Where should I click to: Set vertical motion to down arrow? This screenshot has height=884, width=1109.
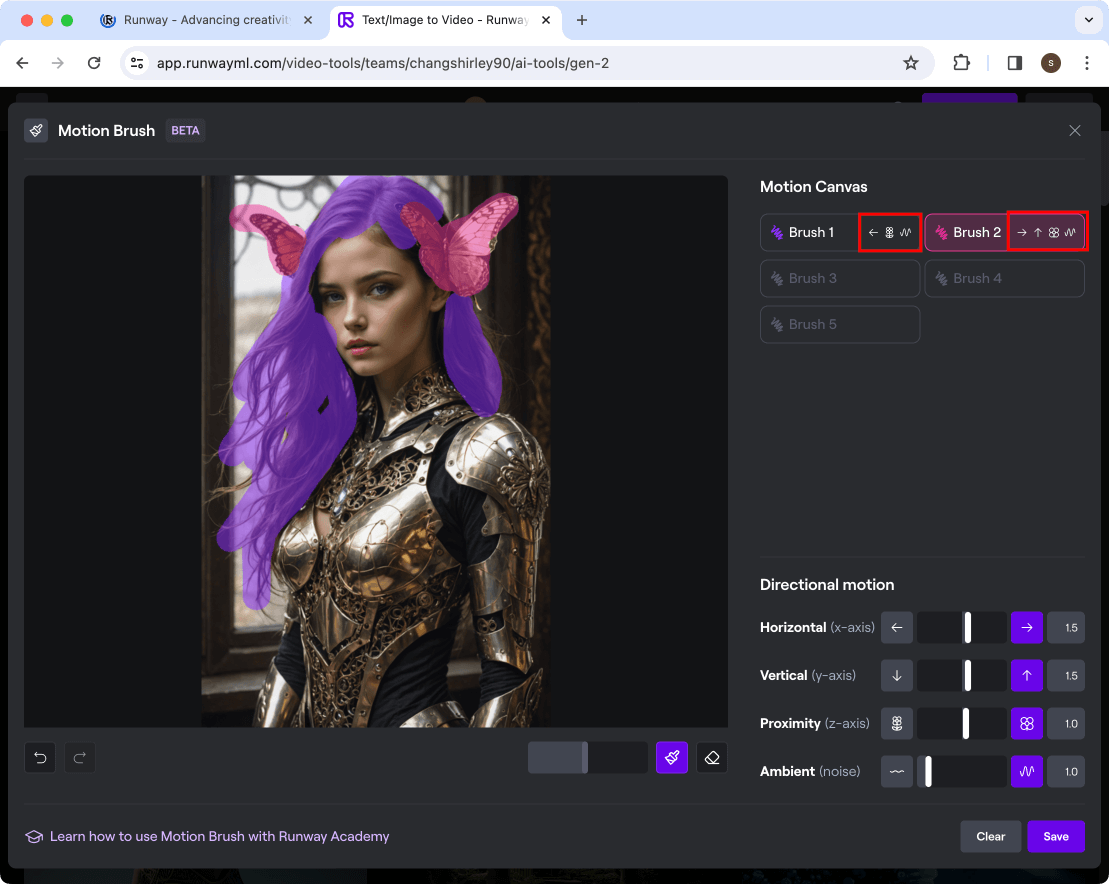coord(897,676)
